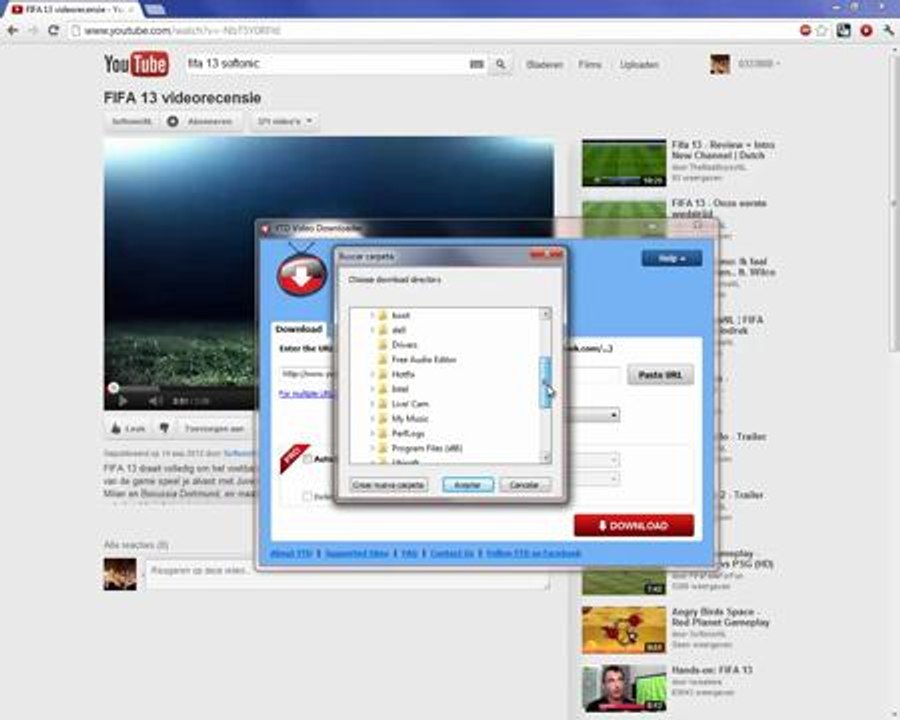
Task: Expand the Program Files (x86) node
Action: 371,448
